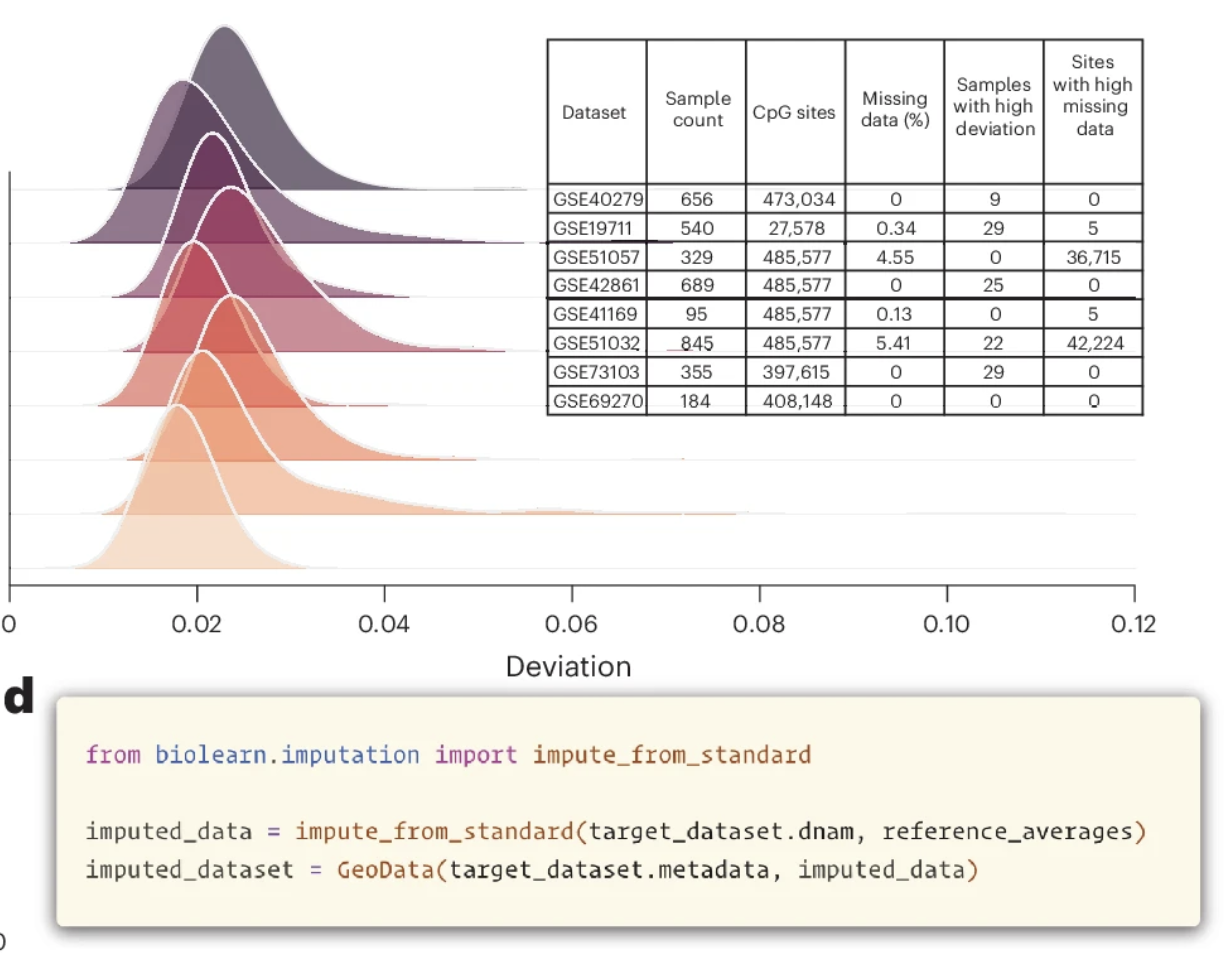Click the GSE51057 dataset name
The height and width of the screenshot is (966, 1230).
(595, 257)
